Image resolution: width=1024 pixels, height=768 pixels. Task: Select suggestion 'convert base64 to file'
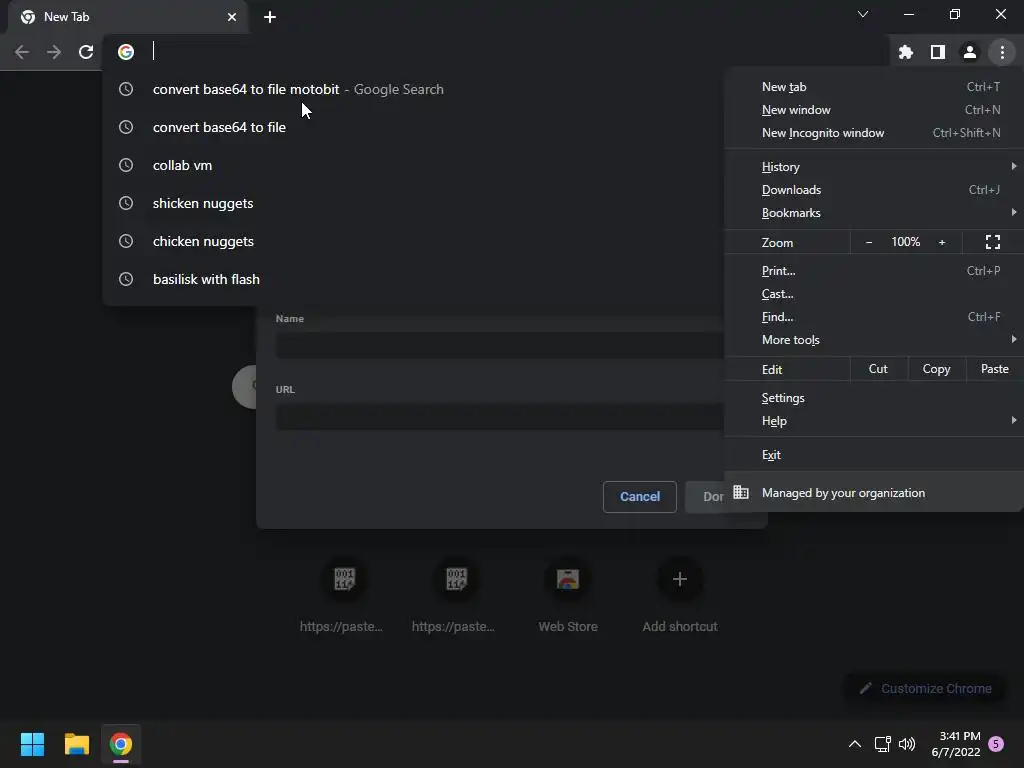(x=413, y=127)
